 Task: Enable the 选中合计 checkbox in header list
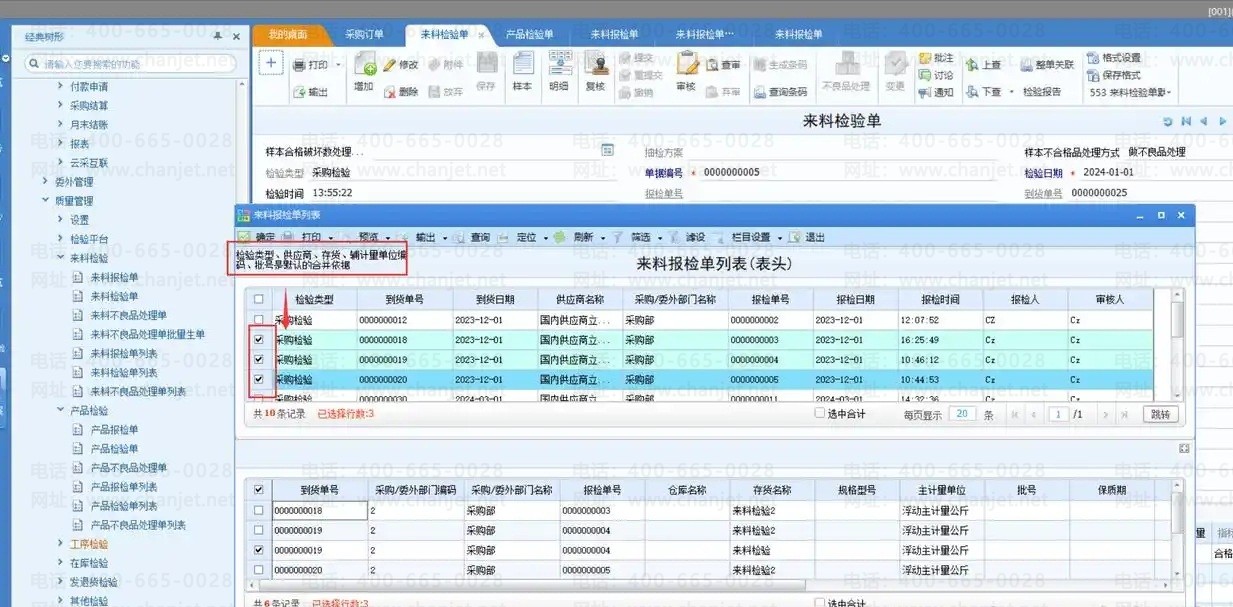[820, 413]
